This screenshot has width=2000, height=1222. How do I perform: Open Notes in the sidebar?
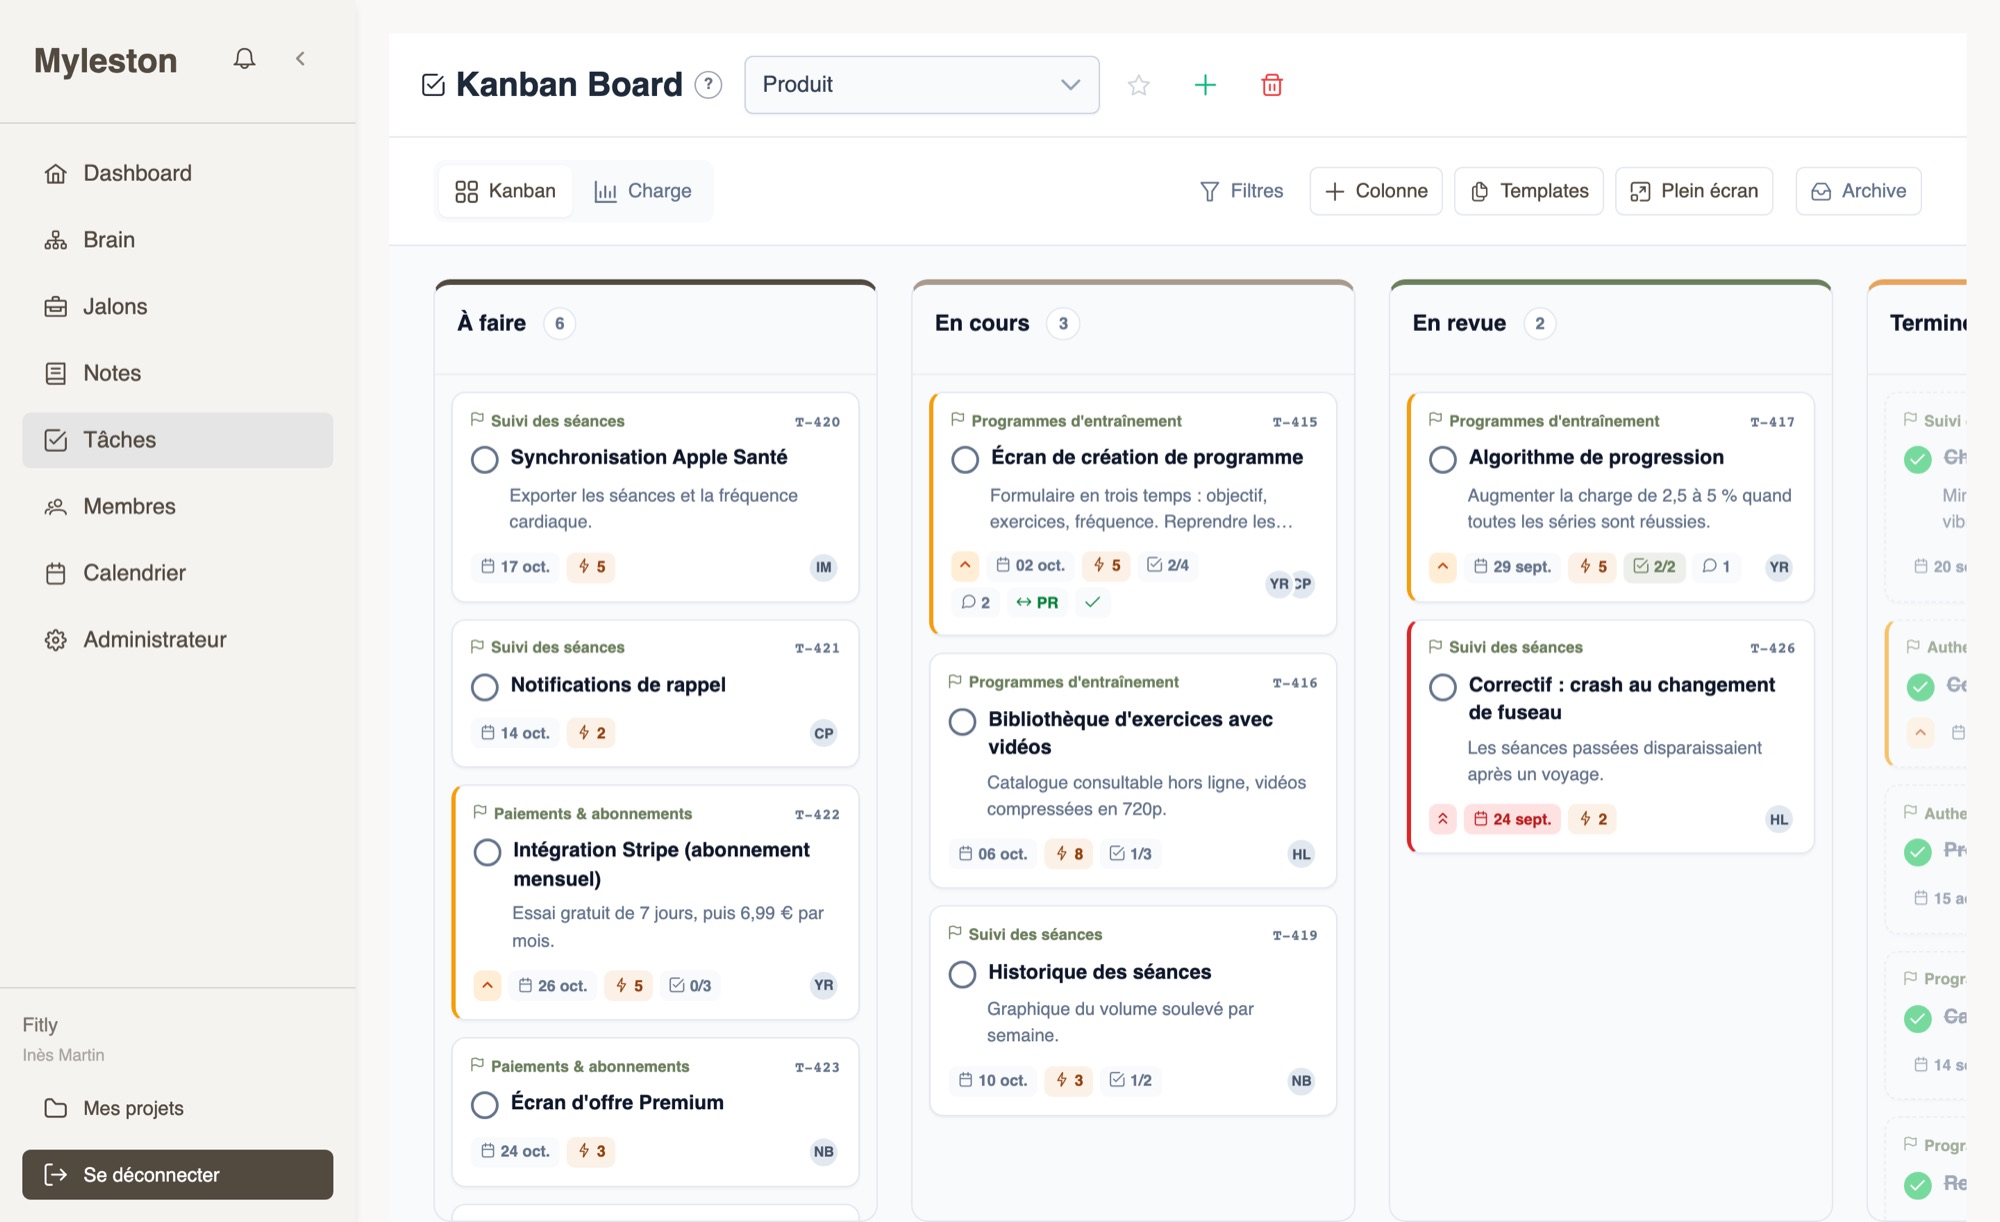tap(178, 373)
